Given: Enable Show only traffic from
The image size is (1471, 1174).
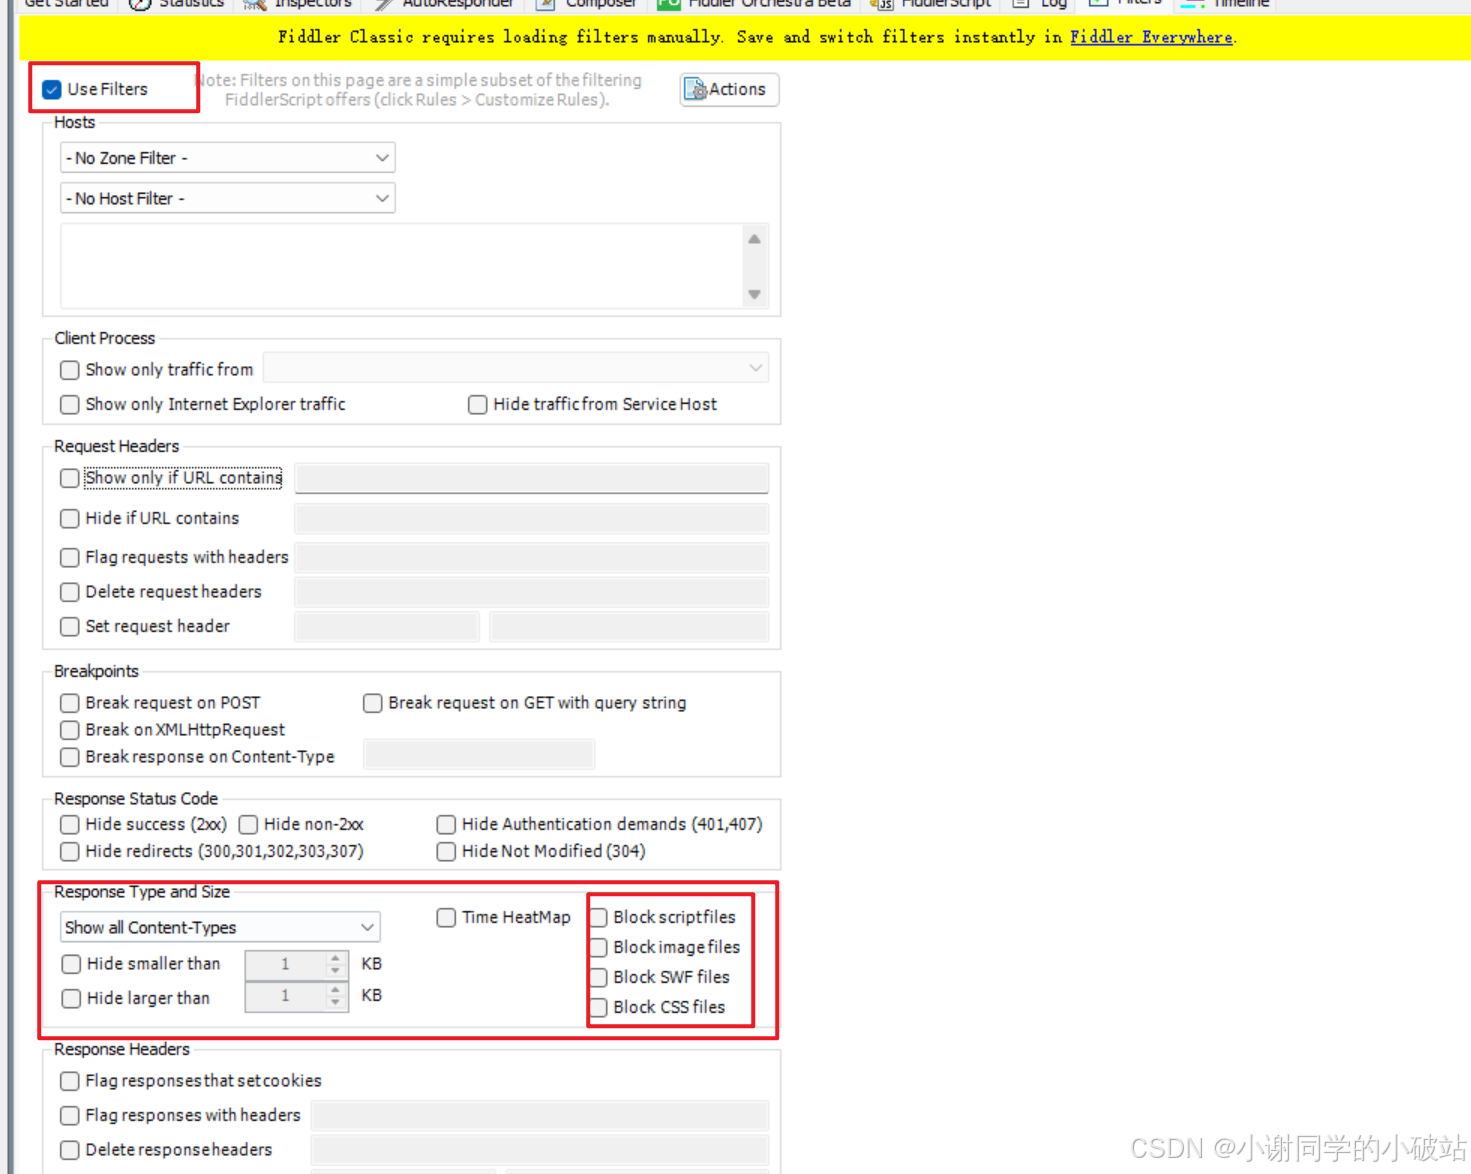Looking at the screenshot, I should tap(69, 370).
